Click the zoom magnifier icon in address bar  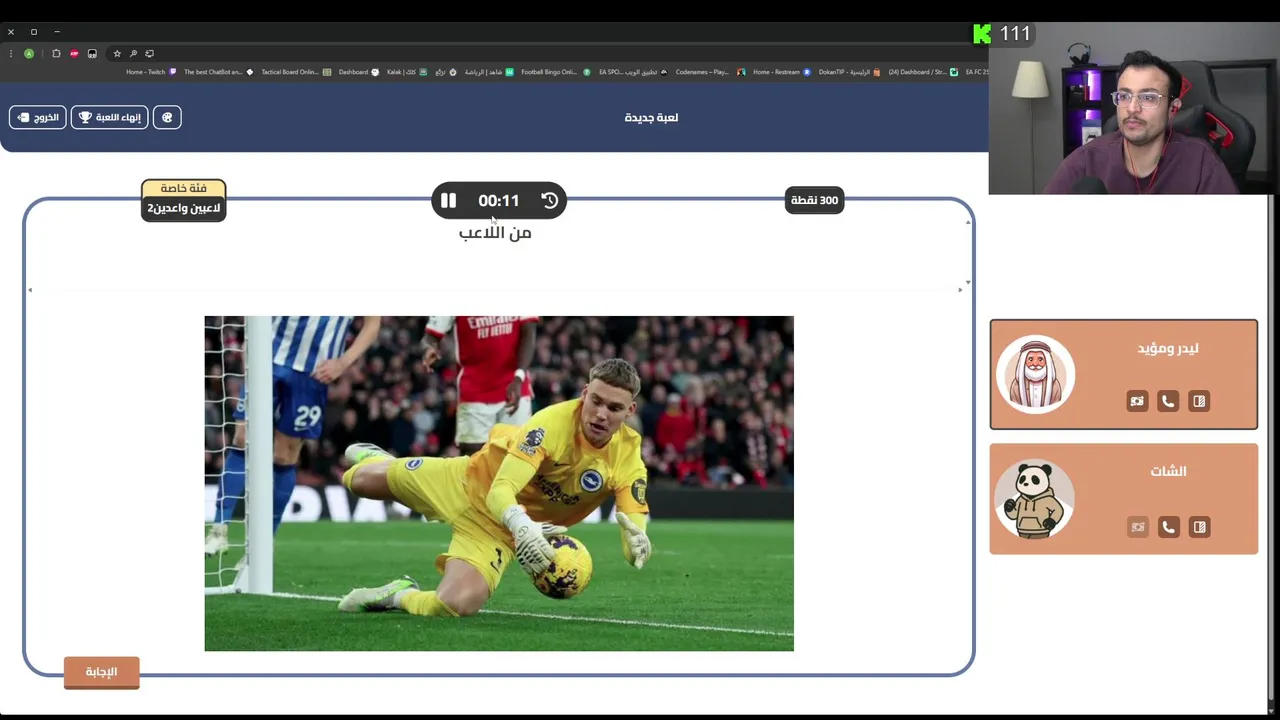point(133,53)
